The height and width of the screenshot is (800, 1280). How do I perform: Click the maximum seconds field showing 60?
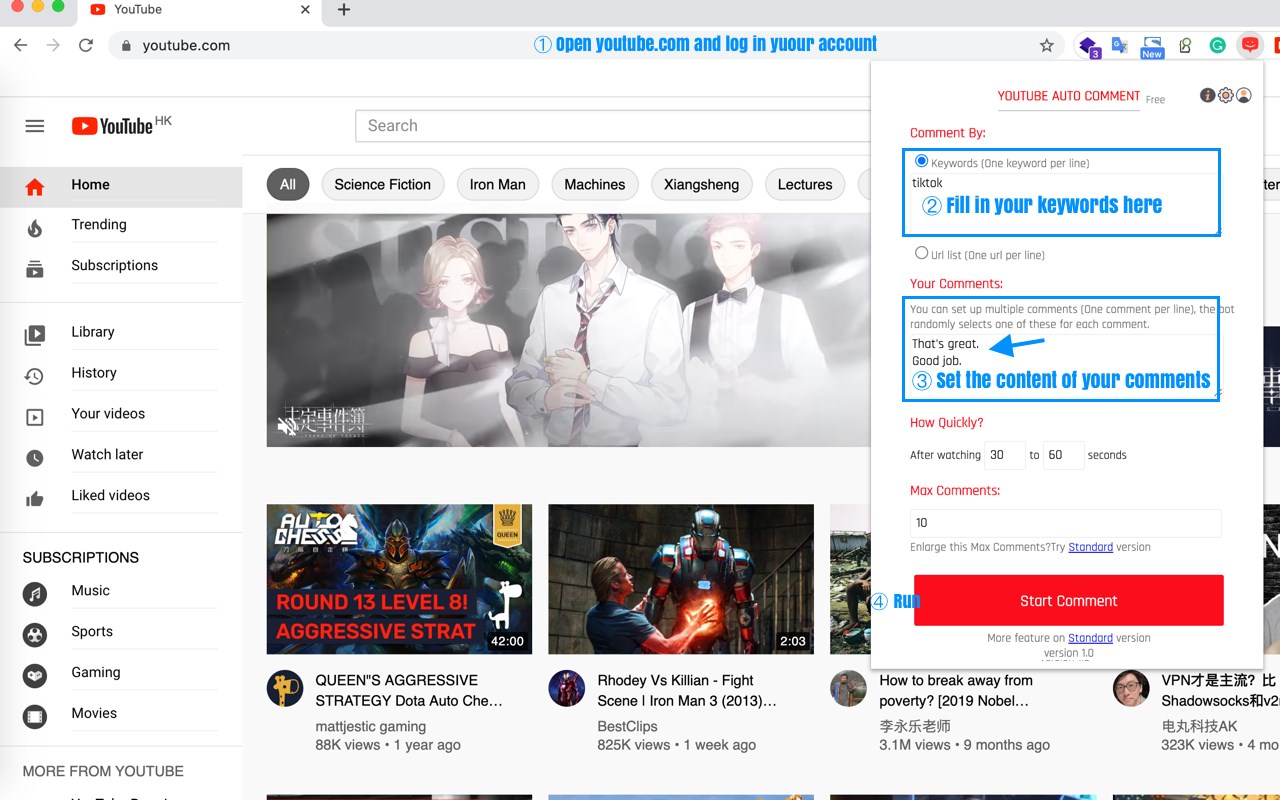coord(1063,455)
